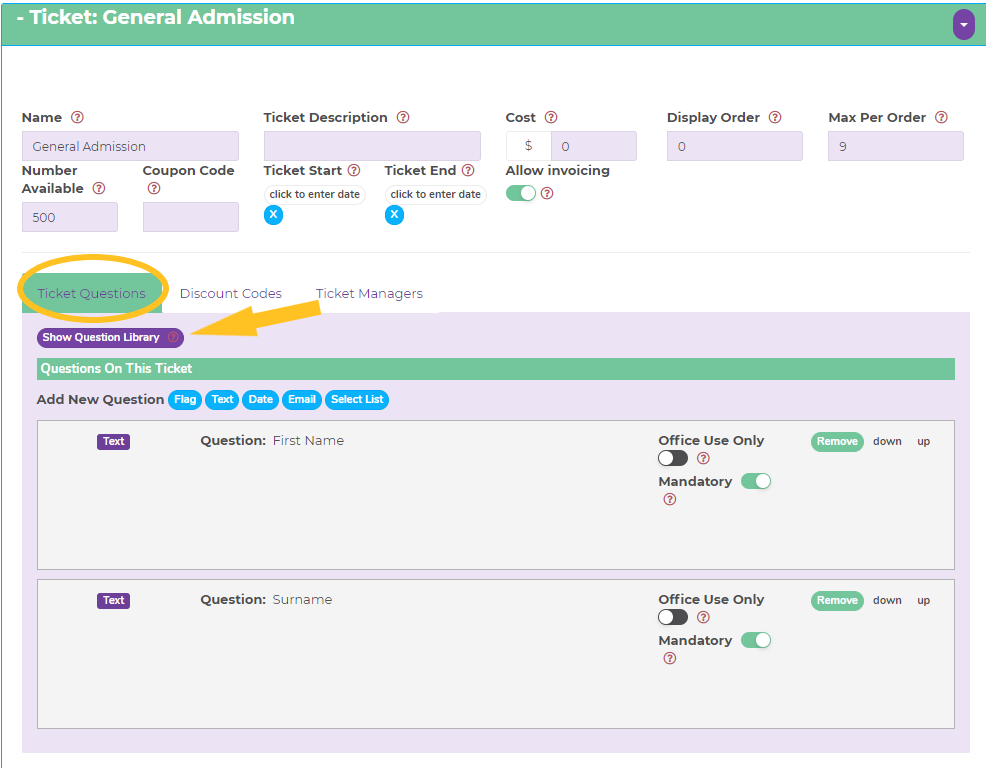Open Ticket Start date picker

(x=314, y=194)
